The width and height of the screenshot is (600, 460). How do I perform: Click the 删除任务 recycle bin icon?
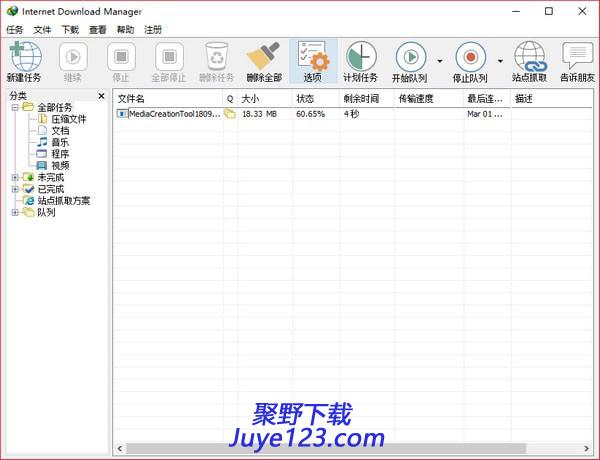click(x=217, y=57)
